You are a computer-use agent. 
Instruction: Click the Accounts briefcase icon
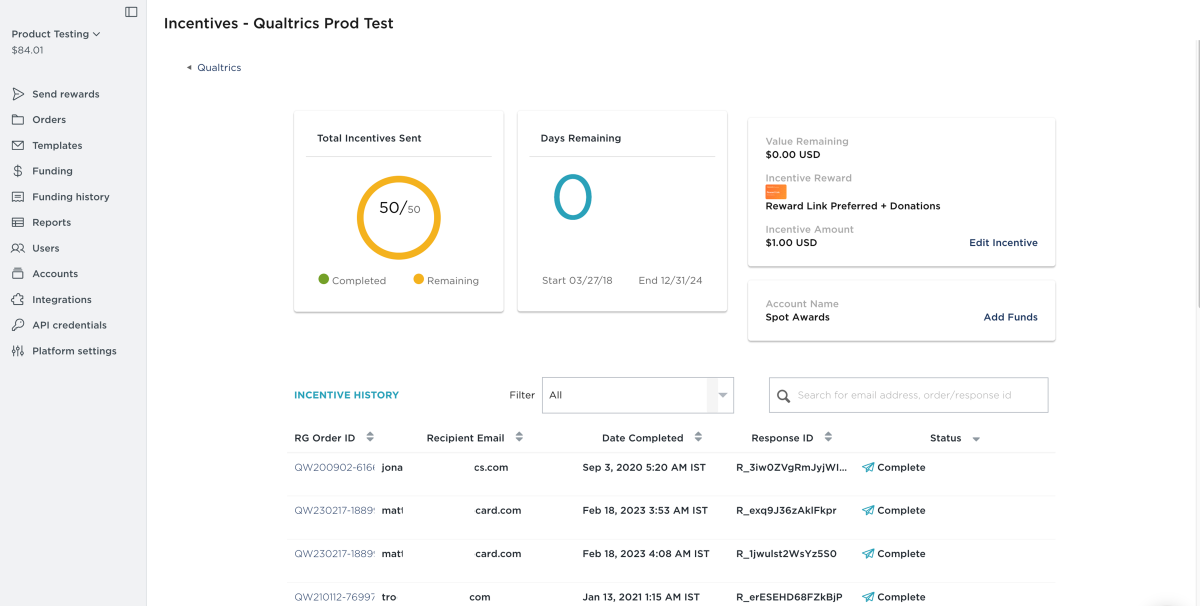click(18, 274)
